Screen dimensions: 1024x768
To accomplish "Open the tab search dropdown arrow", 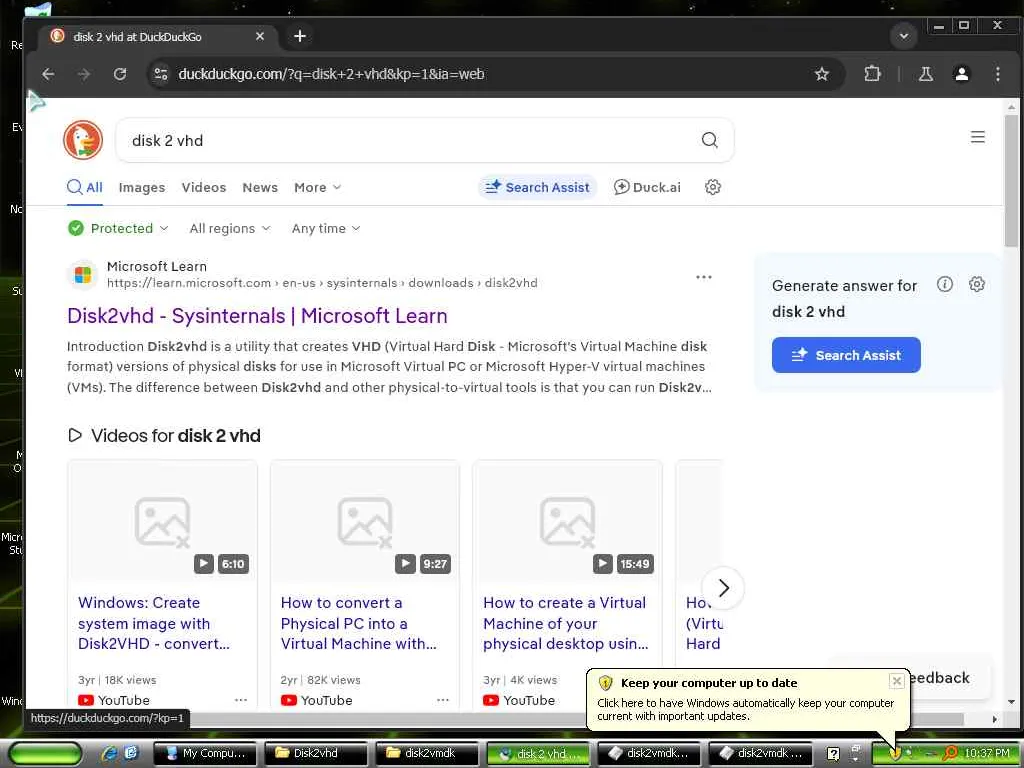I will (904, 36).
